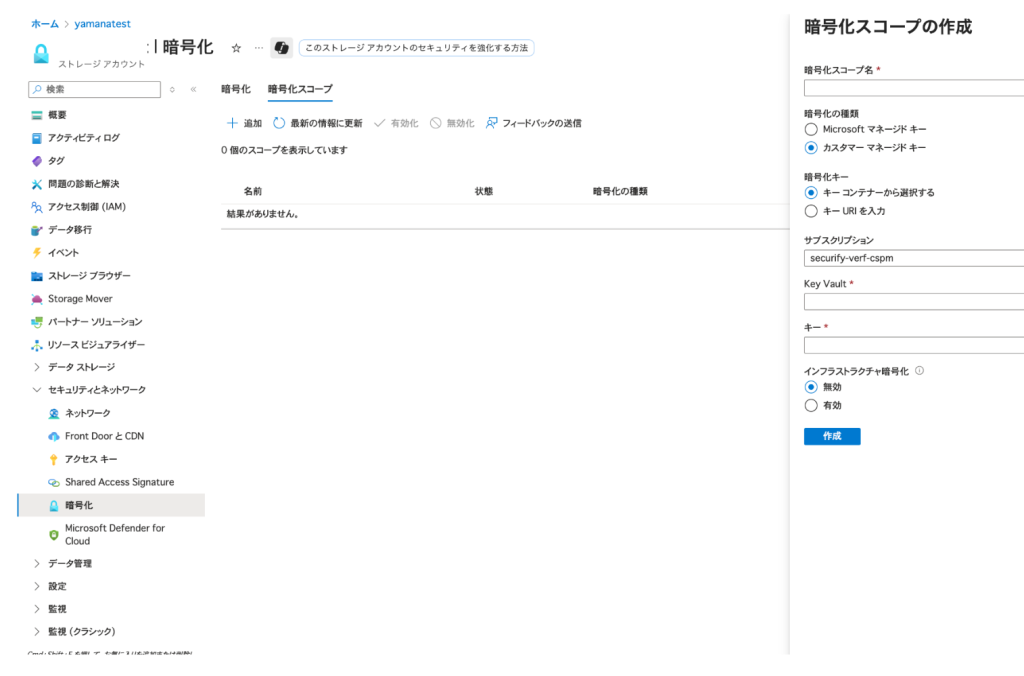Image resolution: width=1024 pixels, height=676 pixels.
Task: Open the Copilot icon in header
Action: point(282,48)
